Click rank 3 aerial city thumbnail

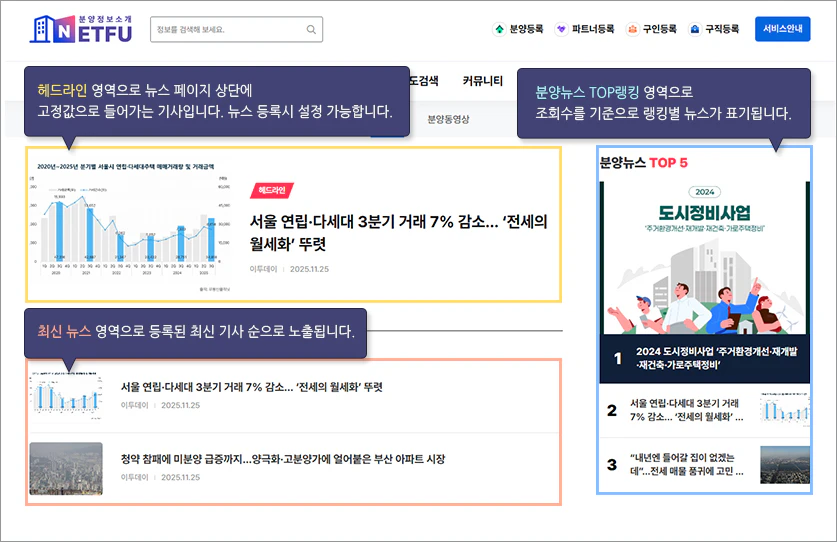785,465
